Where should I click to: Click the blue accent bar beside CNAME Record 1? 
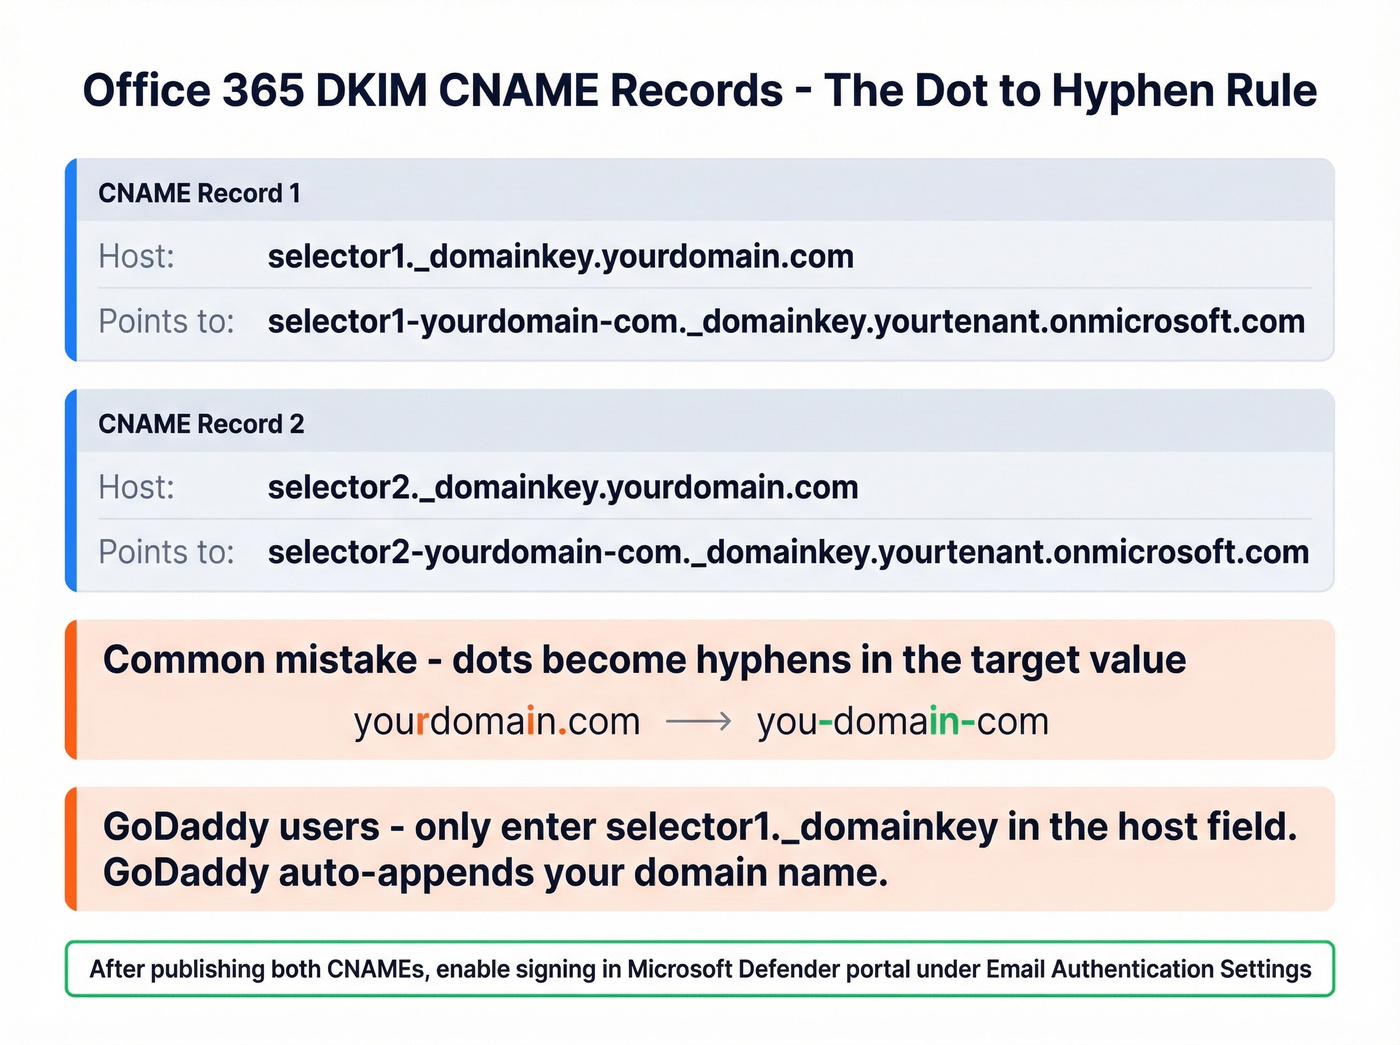coord(74,258)
